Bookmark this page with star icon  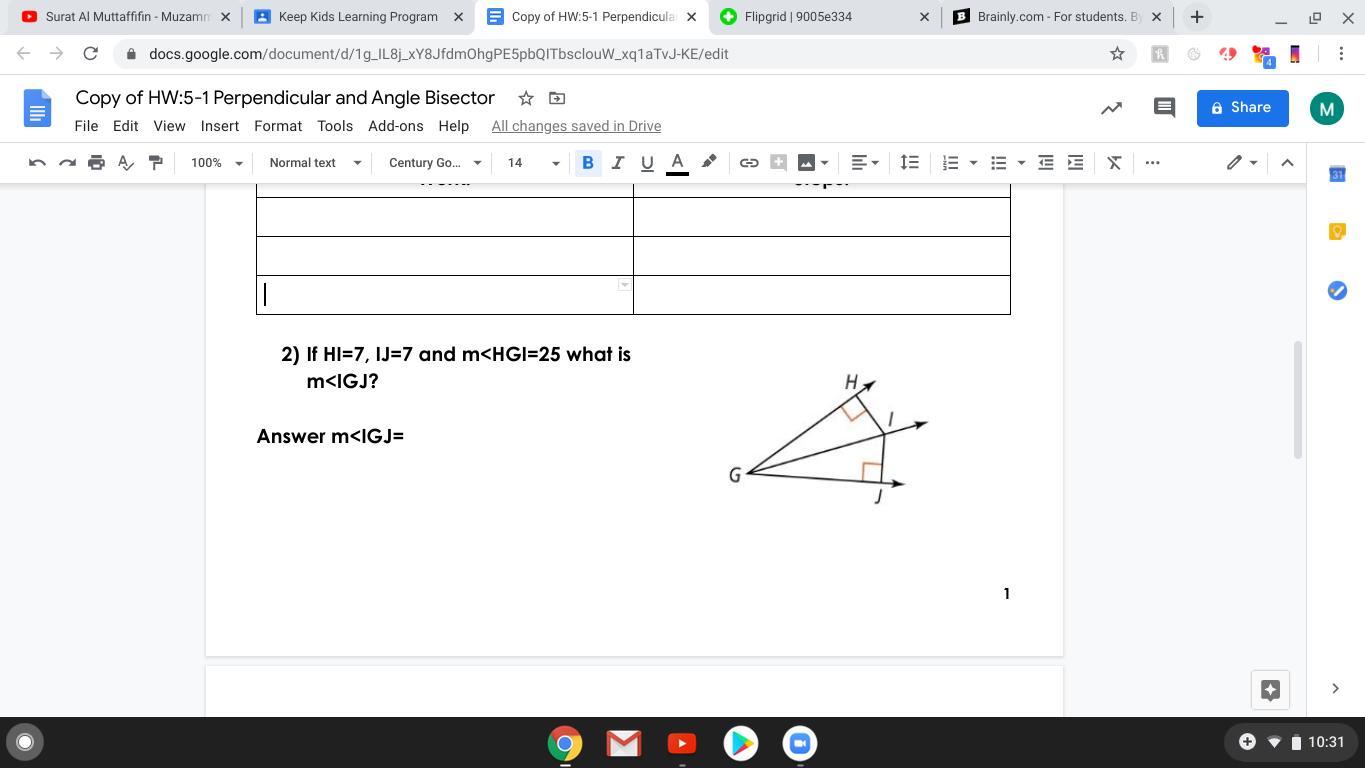[1117, 54]
